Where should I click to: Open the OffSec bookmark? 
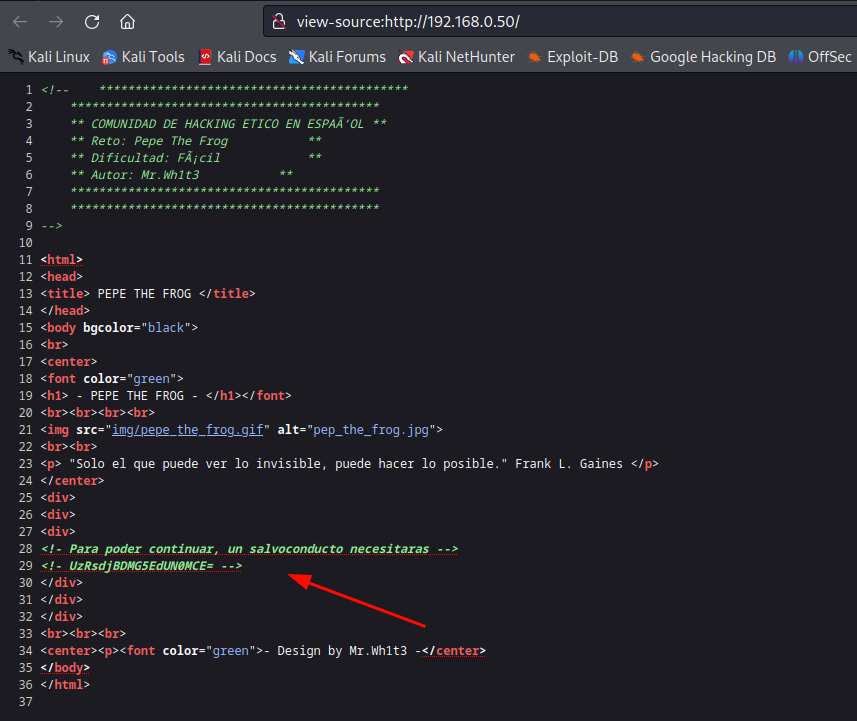(x=820, y=57)
